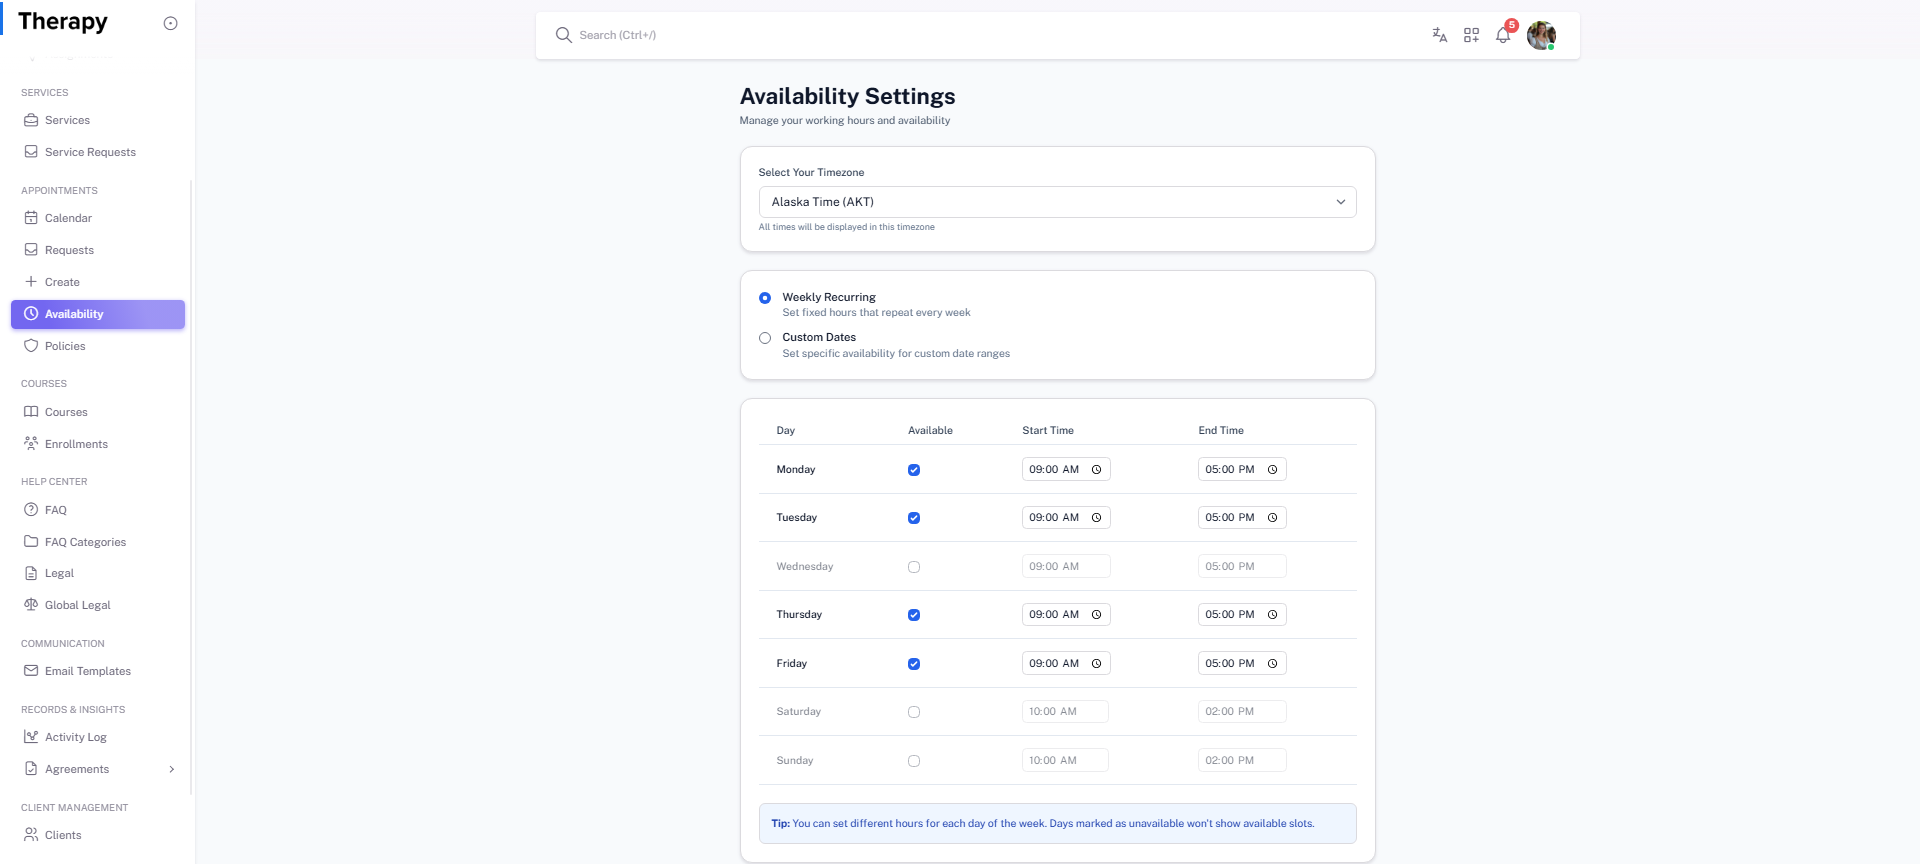Click the Calendar icon in sidebar
This screenshot has height=864, width=1920.
31,218
